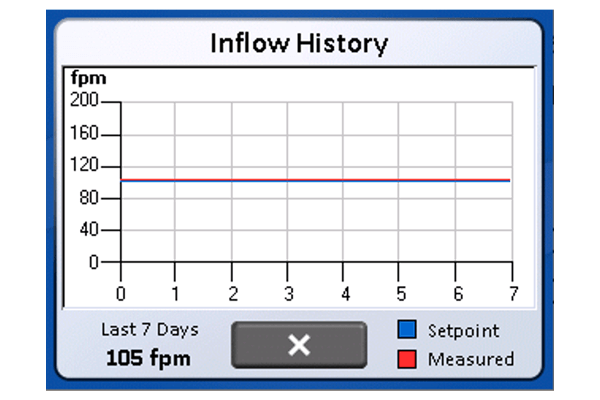Close the Inflow History dialog with X button
The width and height of the screenshot is (600, 400).
coord(298,345)
